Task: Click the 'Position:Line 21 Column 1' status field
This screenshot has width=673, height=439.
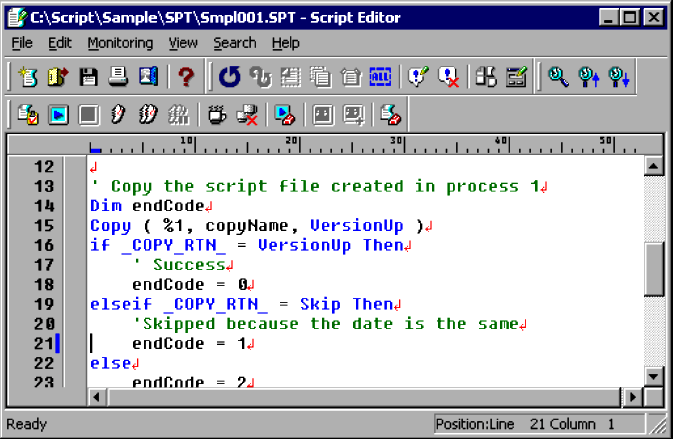Action: (539, 424)
